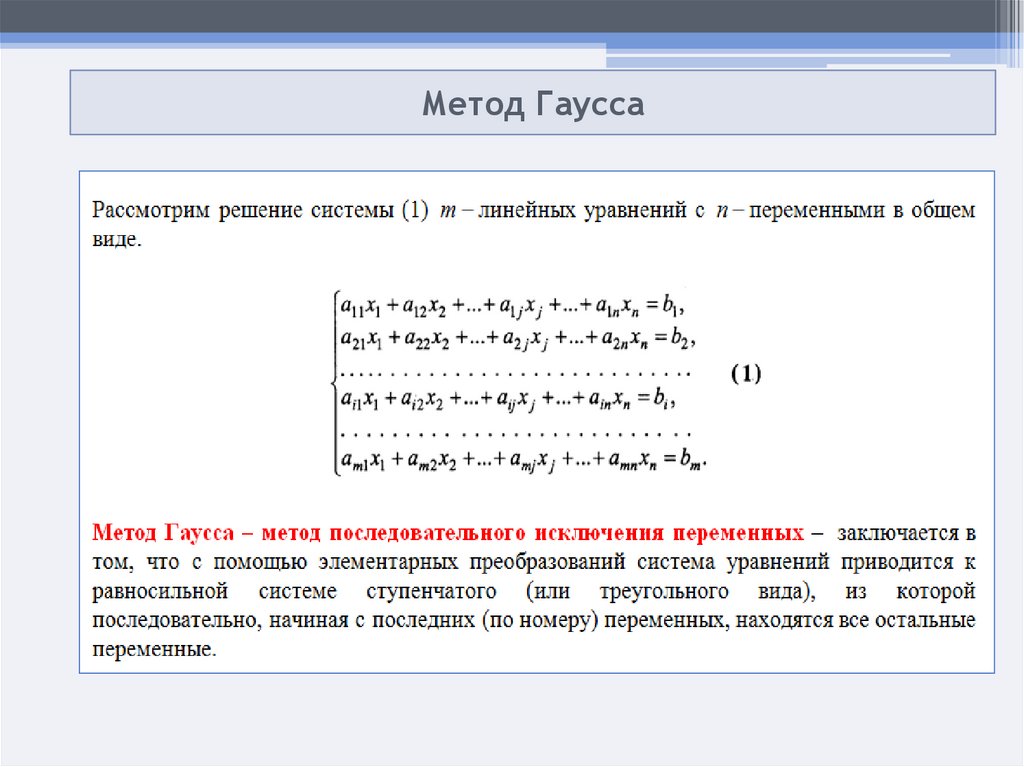Select the first equation ending with b1
The width and height of the screenshot is (1024, 767).
click(x=514, y=305)
